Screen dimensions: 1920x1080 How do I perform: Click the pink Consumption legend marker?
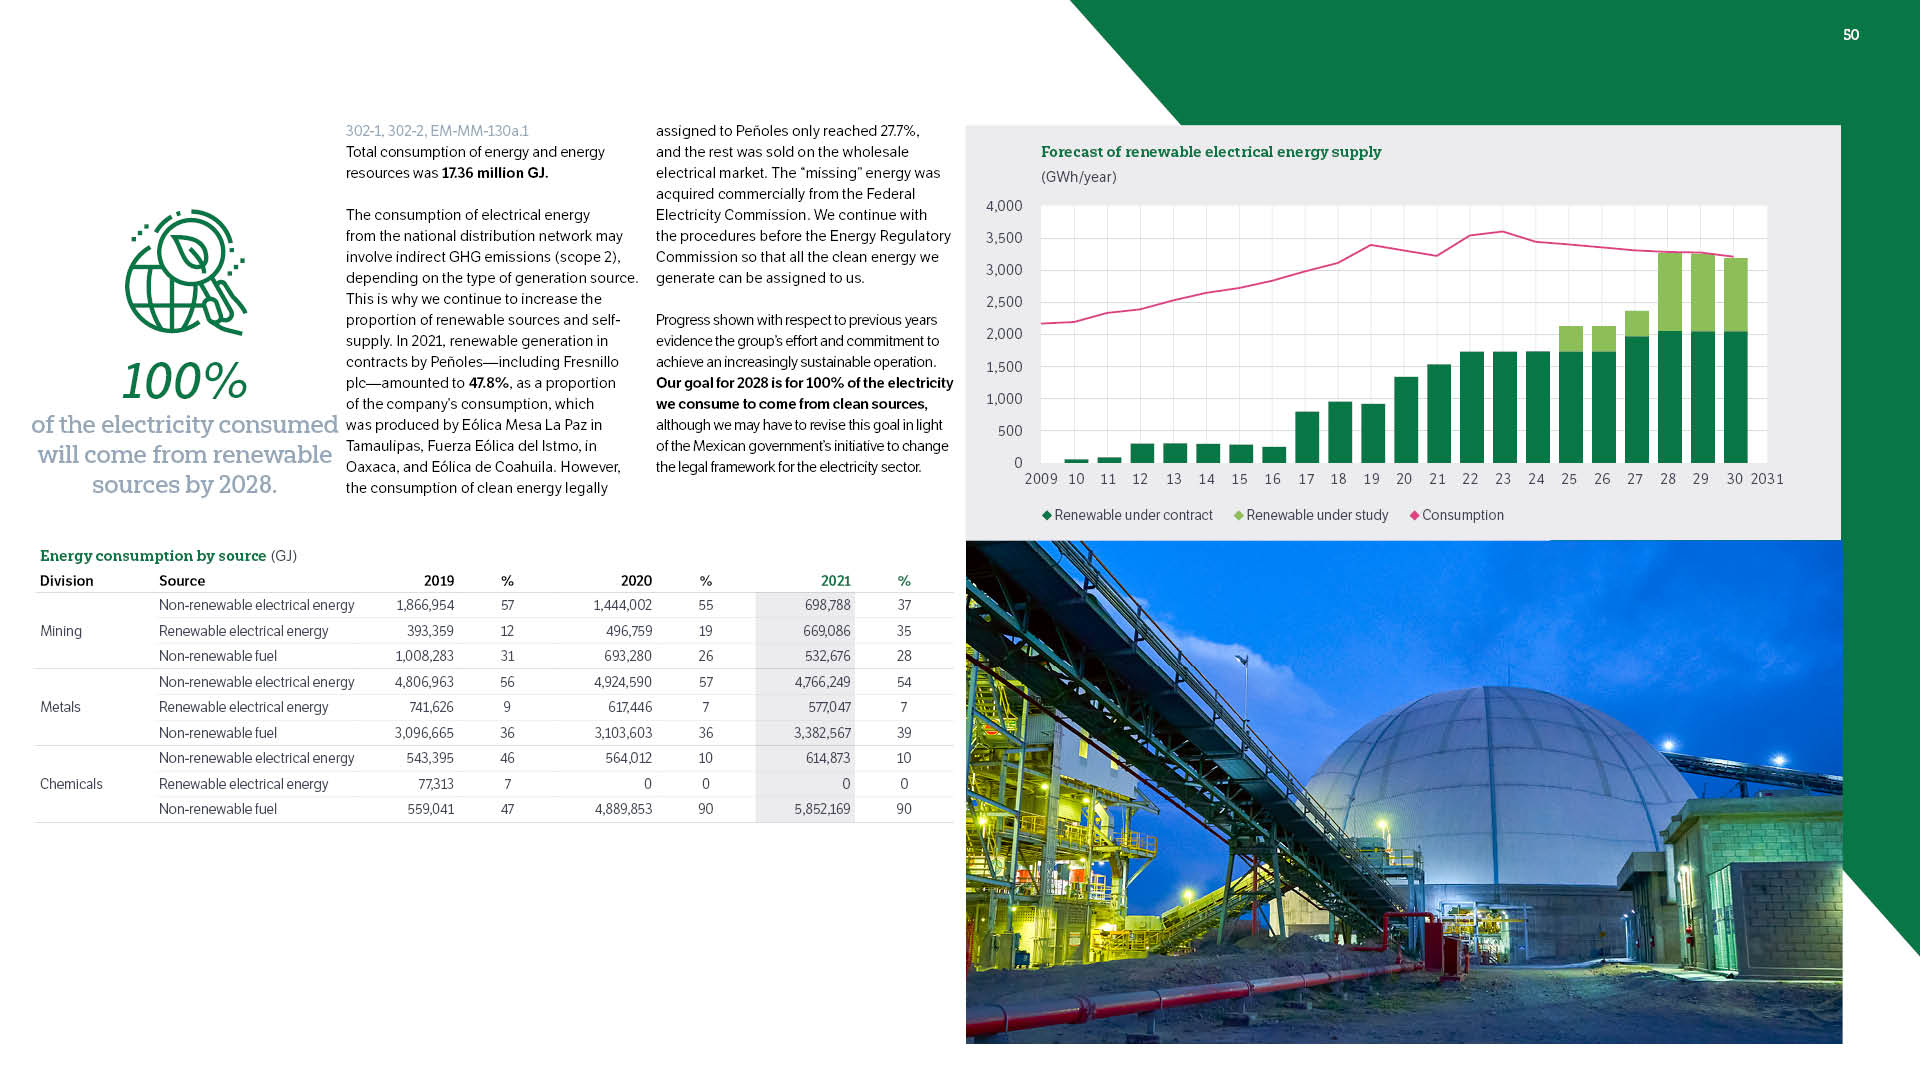tap(1415, 515)
